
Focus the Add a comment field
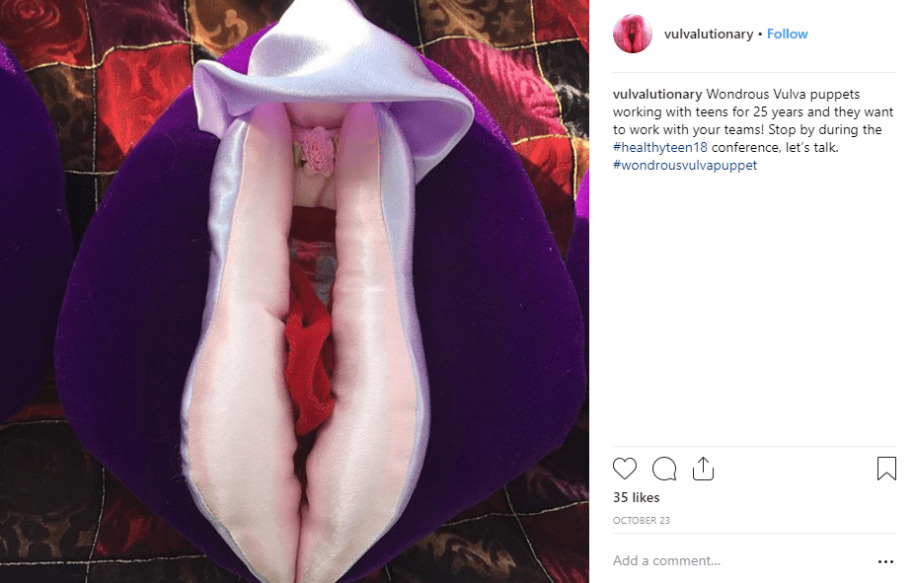741,561
